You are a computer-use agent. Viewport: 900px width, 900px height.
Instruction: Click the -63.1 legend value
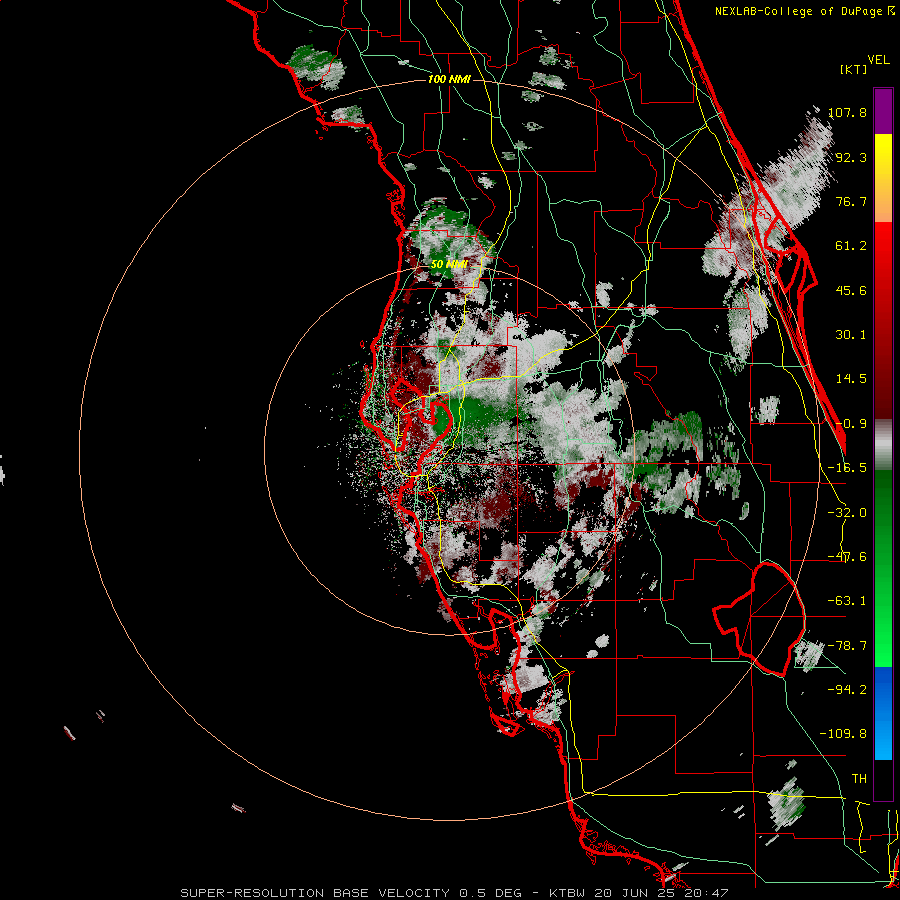tap(847, 601)
